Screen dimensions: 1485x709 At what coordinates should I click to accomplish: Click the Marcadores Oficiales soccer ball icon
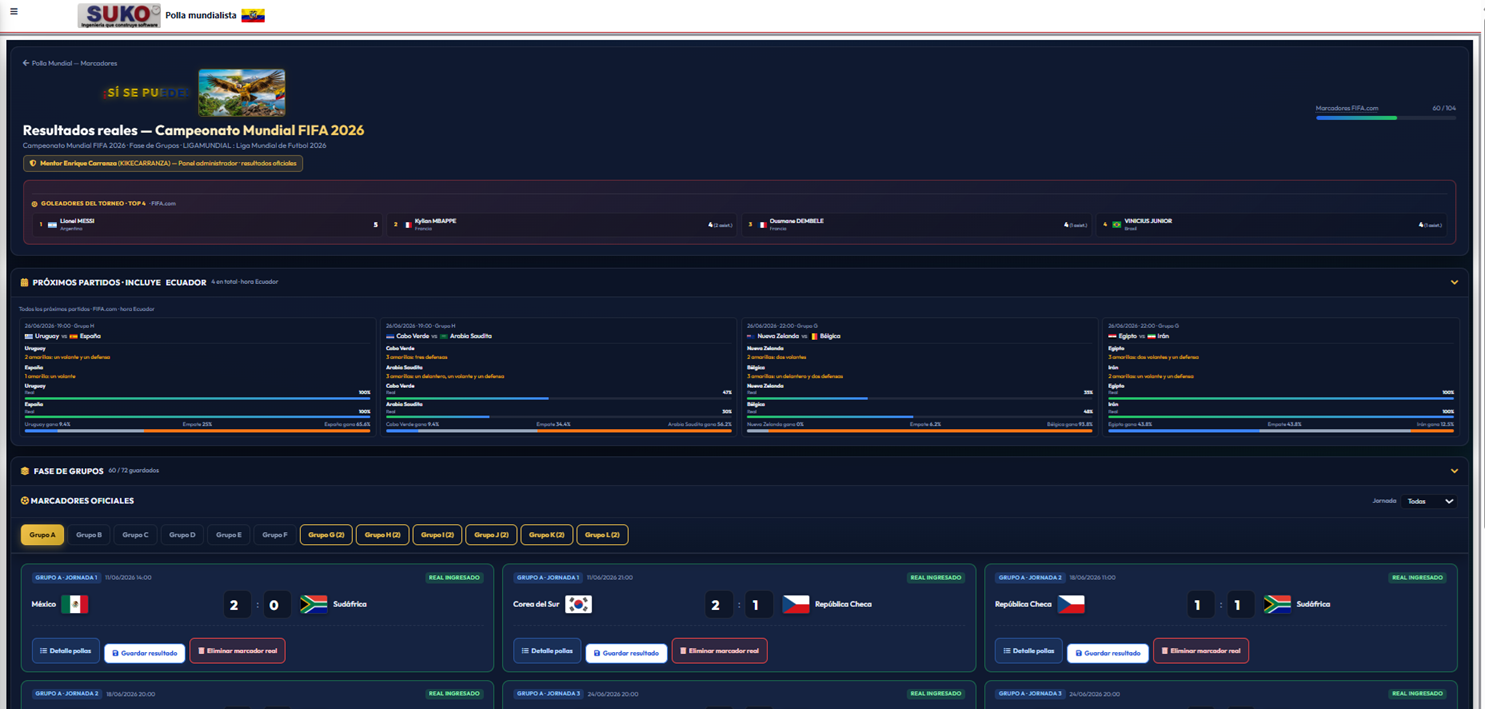[x=25, y=501]
